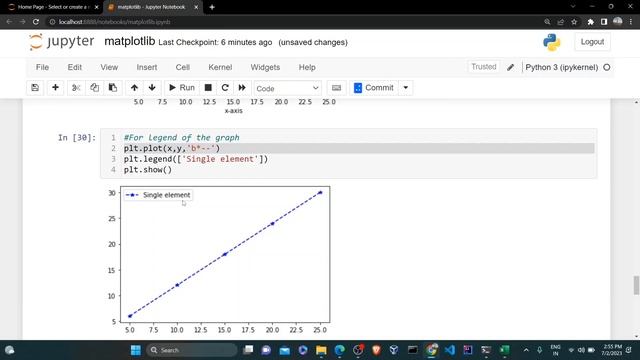
Task: Click the plot output with Single element legend
Action: pos(218,260)
